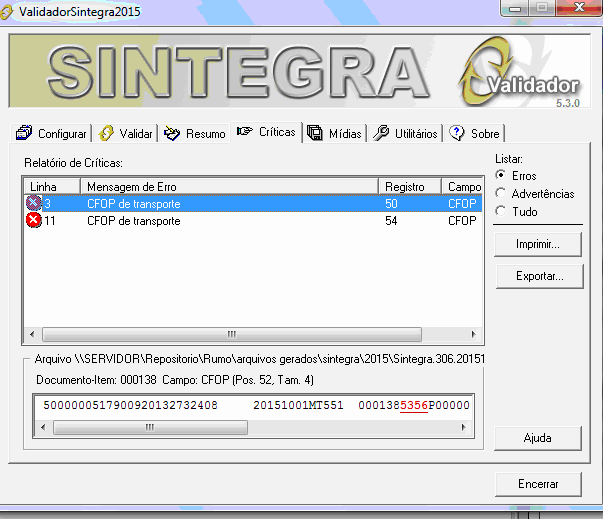This screenshot has height=519, width=603.
Task: Open the Resumo tab
Action: tap(194, 133)
